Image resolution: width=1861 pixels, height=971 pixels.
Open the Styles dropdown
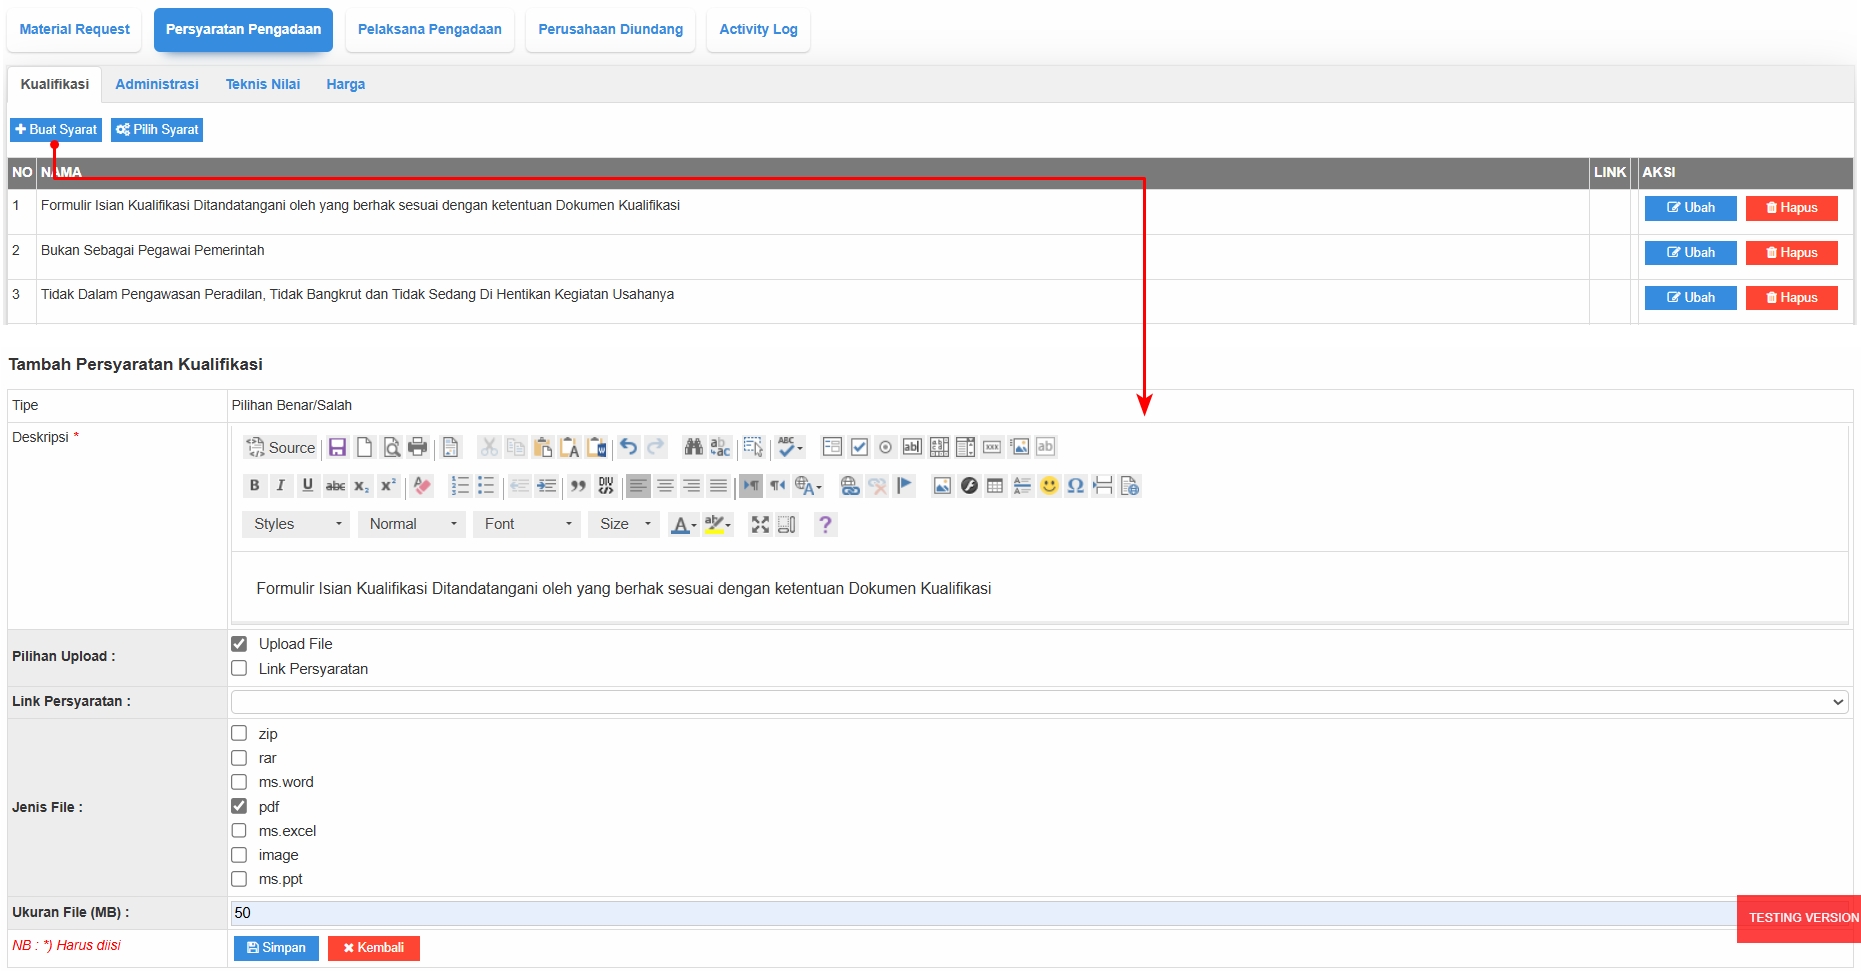[x=296, y=524]
